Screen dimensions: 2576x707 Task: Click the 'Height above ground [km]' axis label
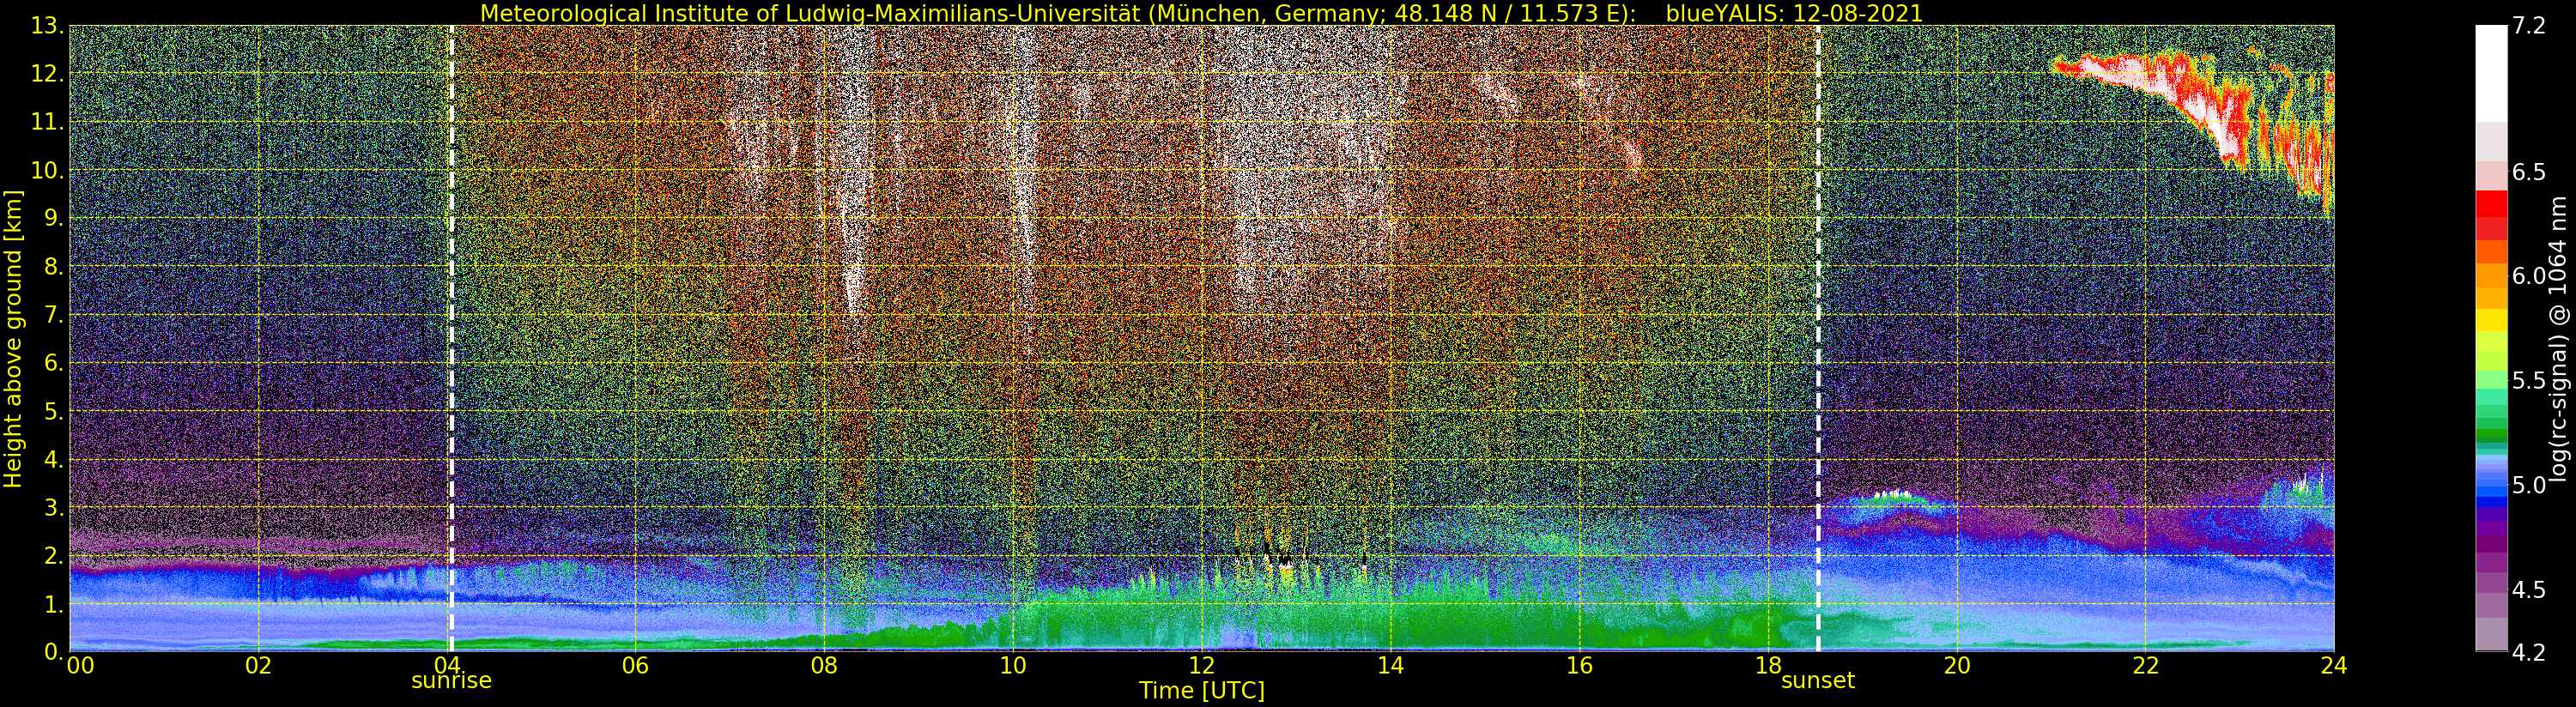pos(13,339)
